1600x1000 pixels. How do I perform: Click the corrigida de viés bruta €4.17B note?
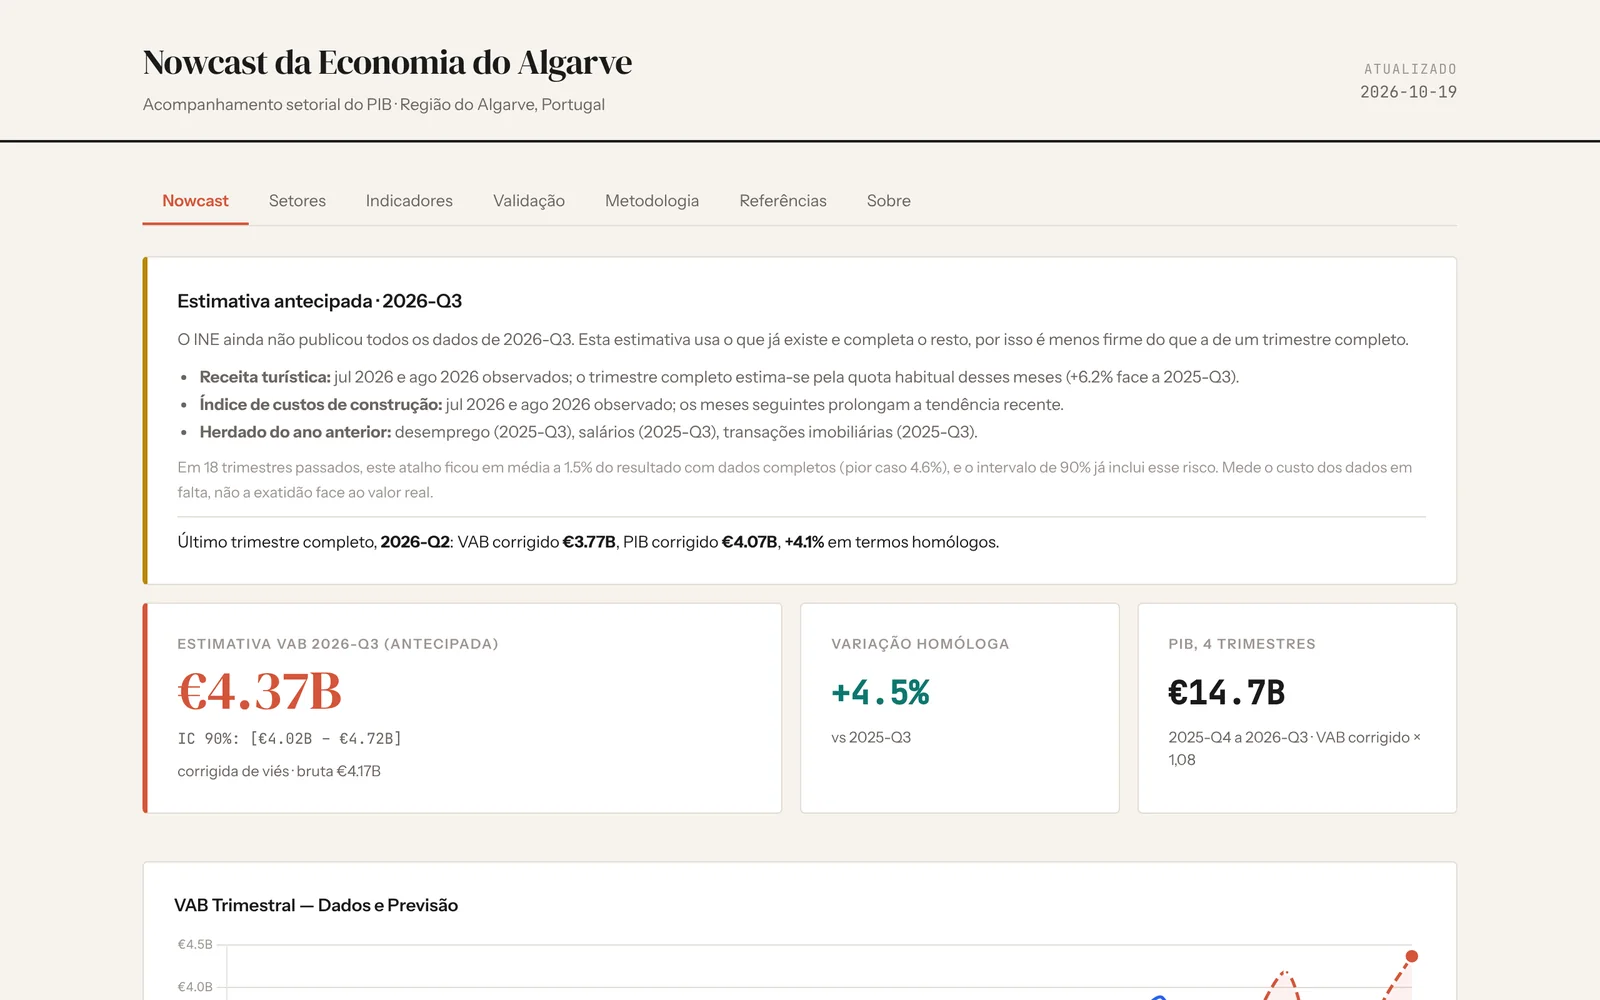click(x=279, y=771)
